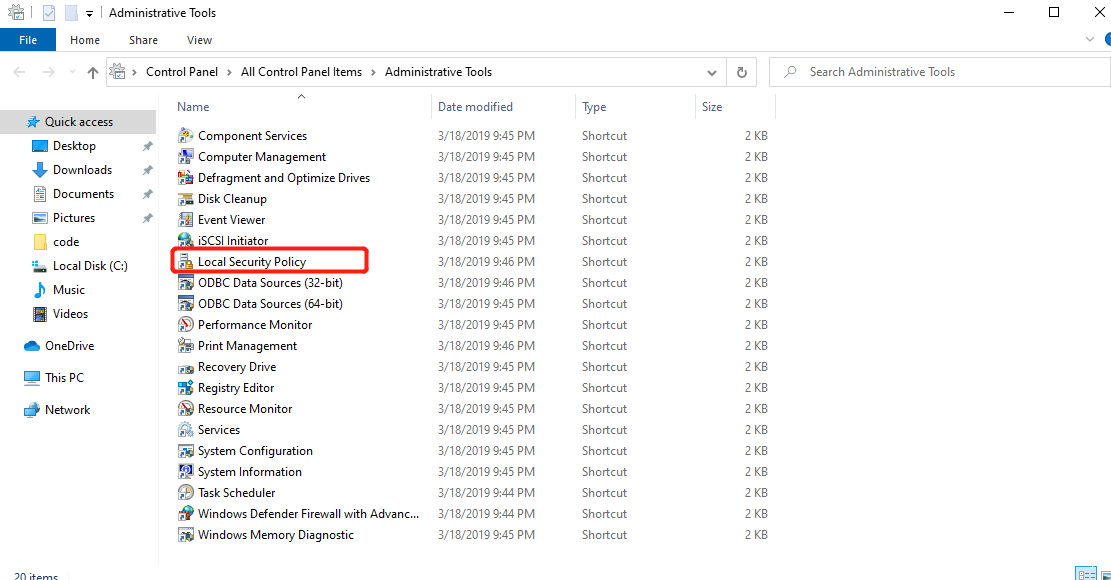Screen dimensions: 1111x580
Task: Click the Registry Editor icon
Action: point(186,388)
